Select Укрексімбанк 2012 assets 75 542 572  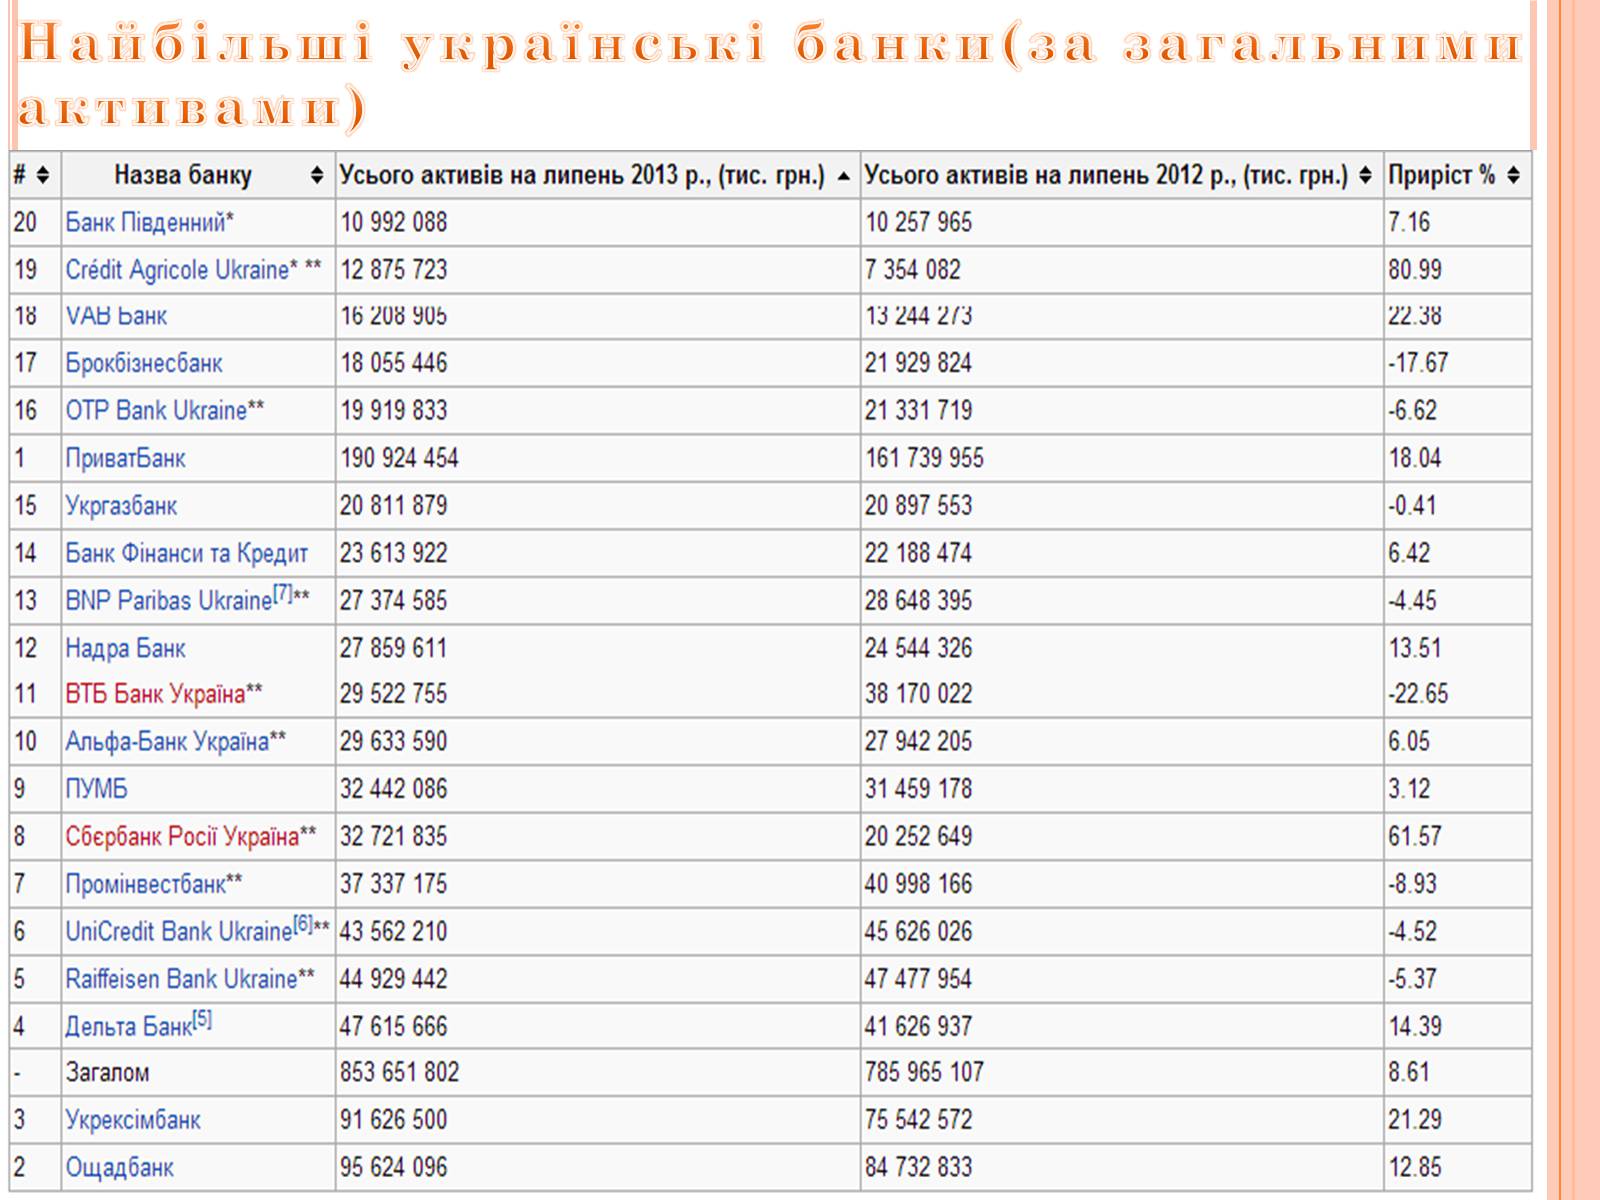(x=918, y=1120)
